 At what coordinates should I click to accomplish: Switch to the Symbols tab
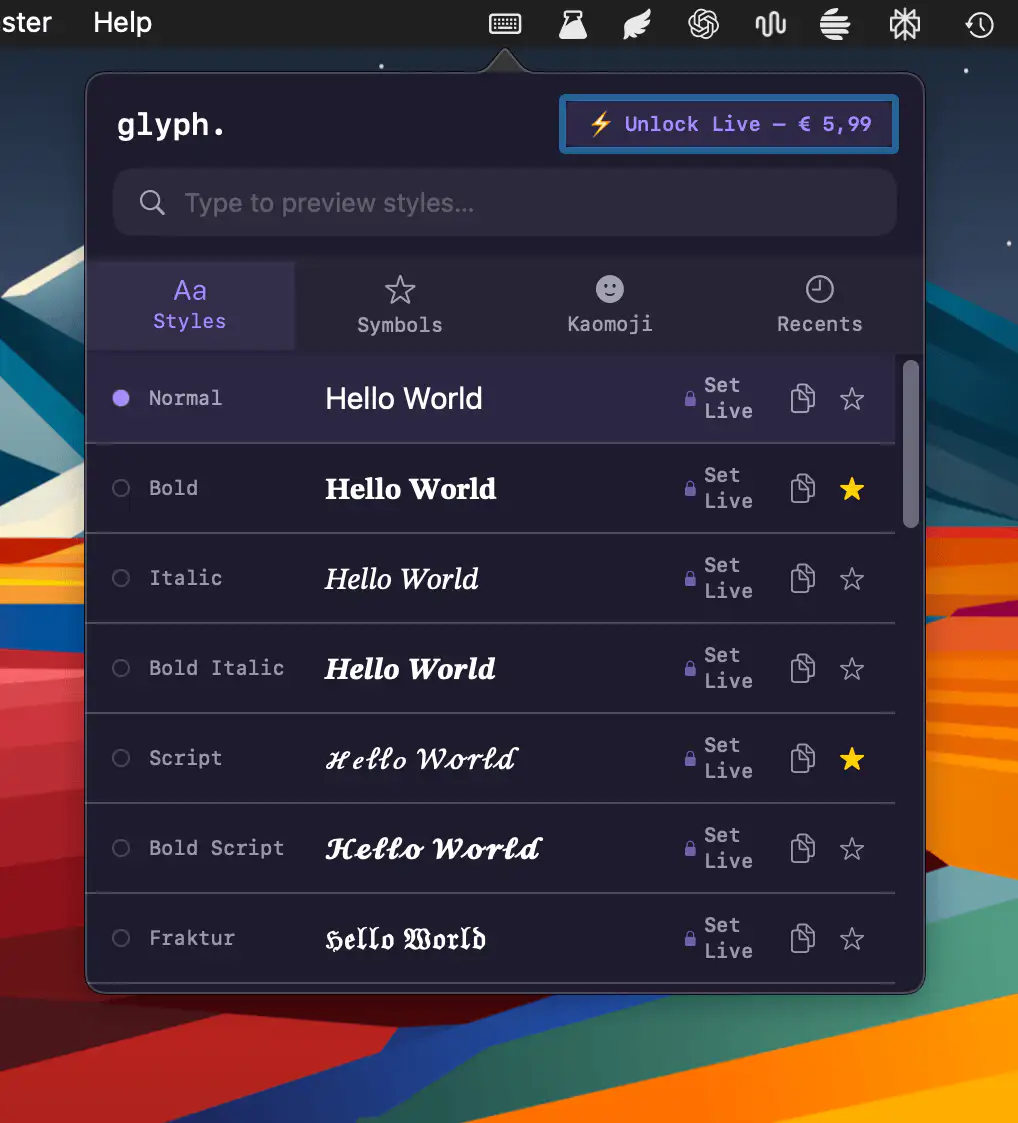coord(399,305)
